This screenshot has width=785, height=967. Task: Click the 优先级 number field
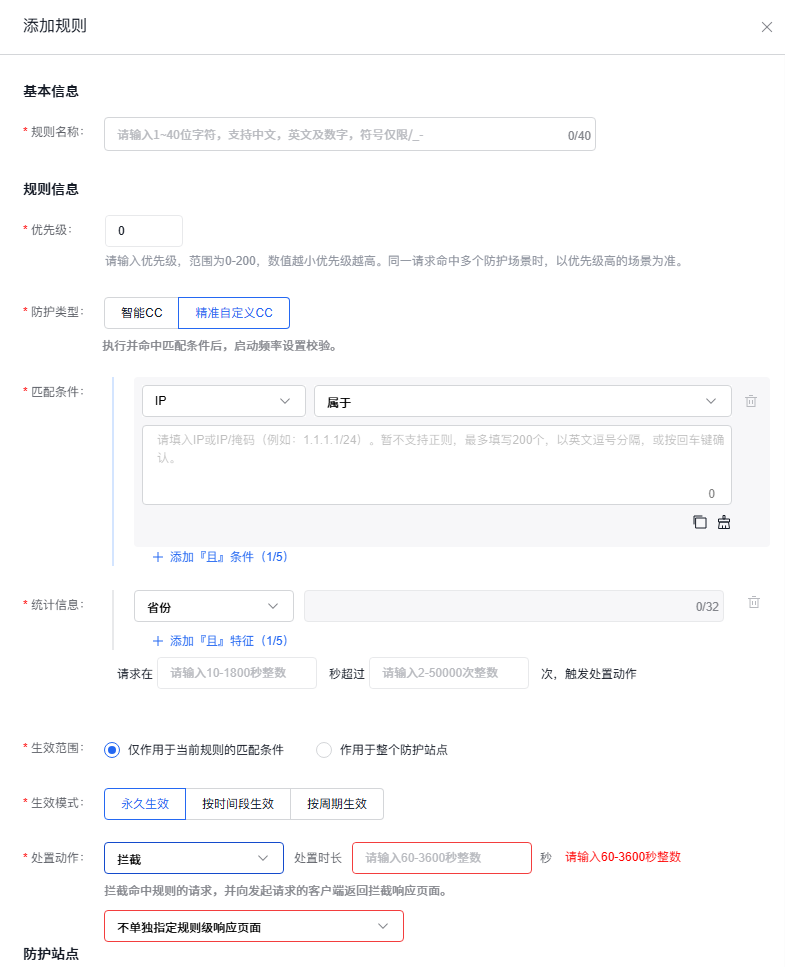(x=144, y=231)
